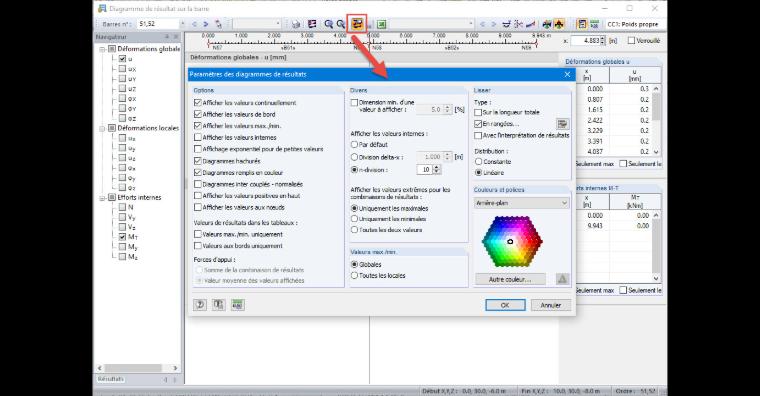Click Annuler button
This screenshot has width=760, height=396.
pyautogui.click(x=551, y=305)
